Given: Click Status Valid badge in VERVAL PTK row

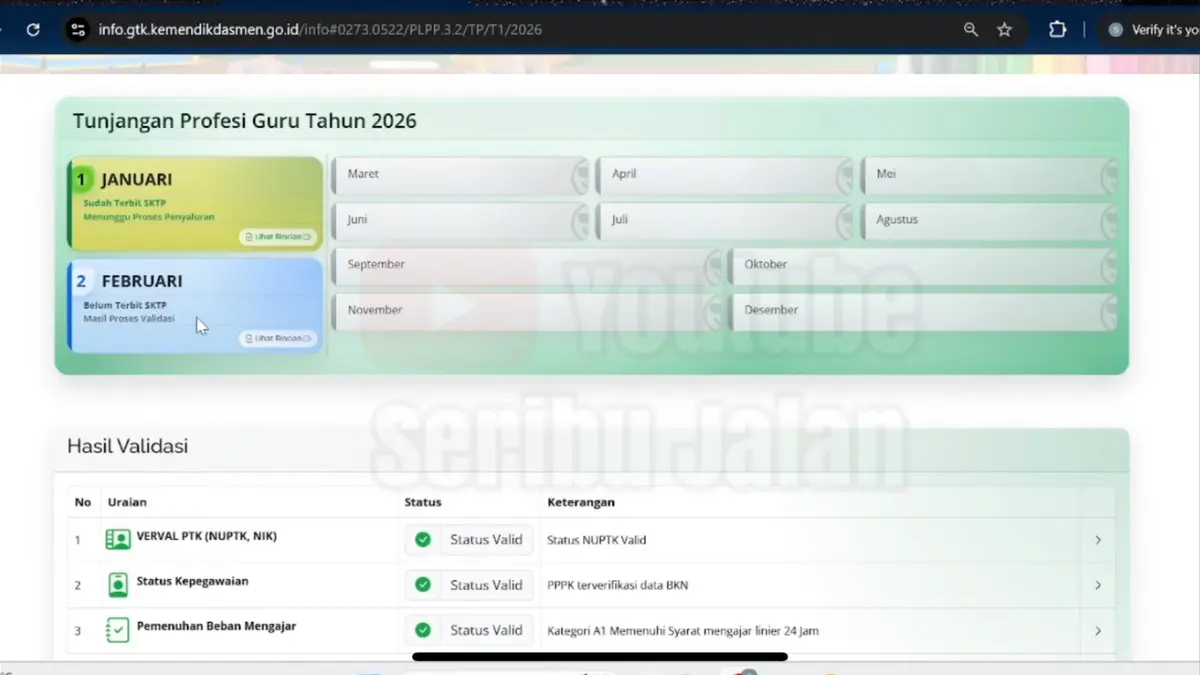Looking at the screenshot, I should coord(469,540).
